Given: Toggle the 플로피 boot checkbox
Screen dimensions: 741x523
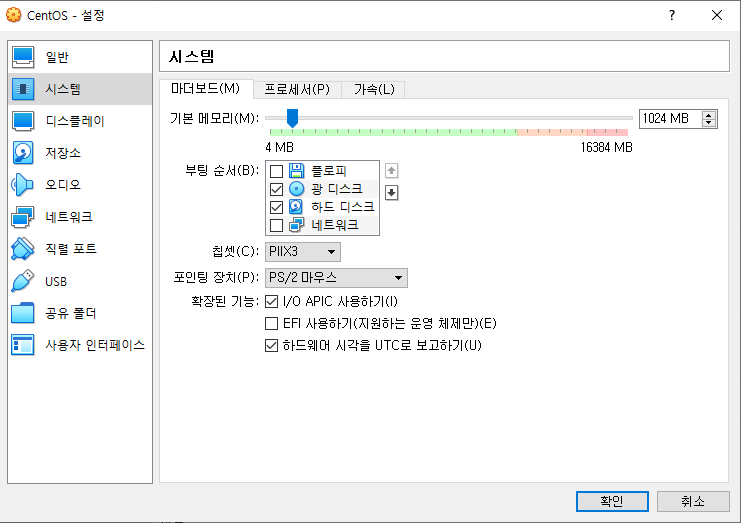Looking at the screenshot, I should [x=276, y=171].
